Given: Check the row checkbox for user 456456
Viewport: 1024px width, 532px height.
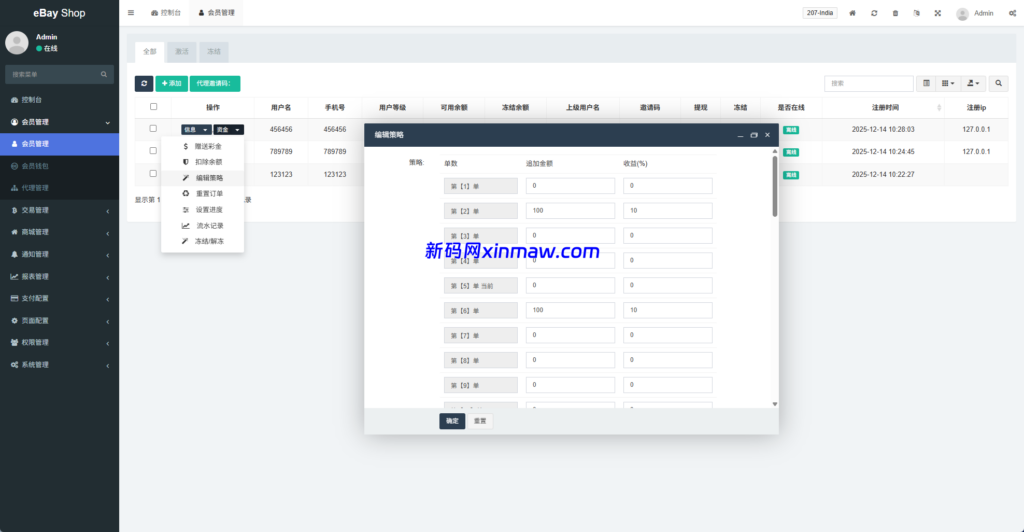Looking at the screenshot, I should [x=153, y=129].
